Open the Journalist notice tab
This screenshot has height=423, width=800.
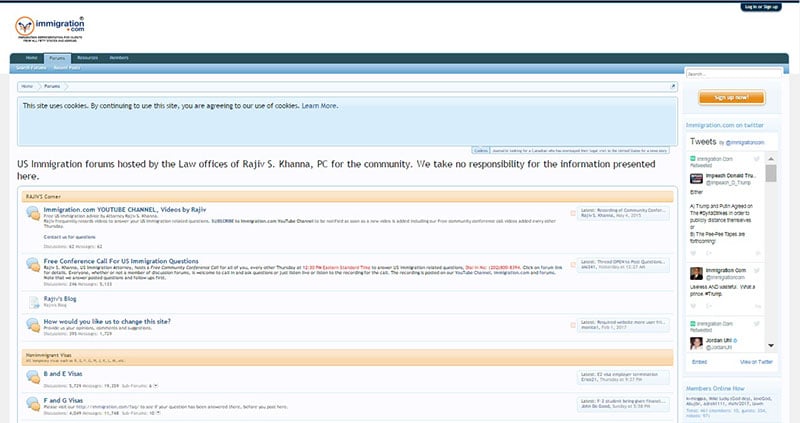click(x=580, y=151)
